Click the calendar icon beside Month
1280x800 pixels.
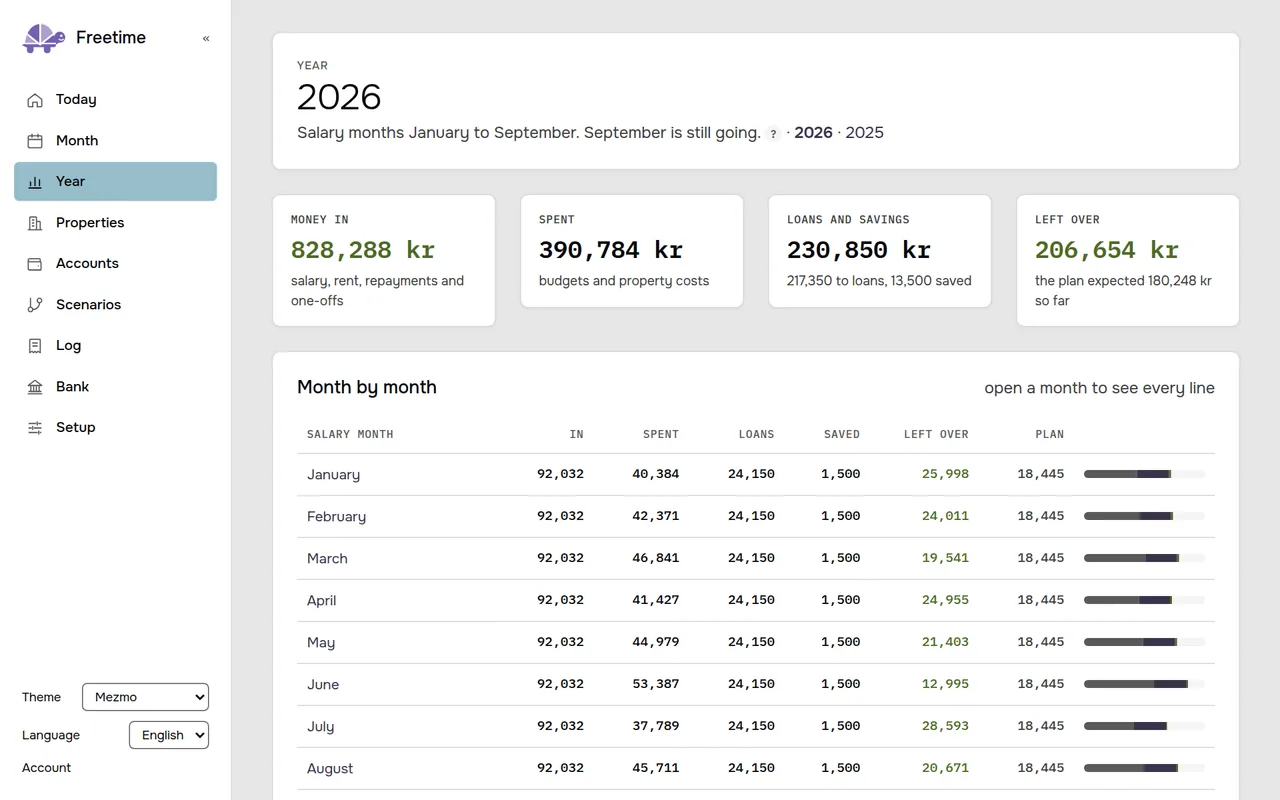35,141
